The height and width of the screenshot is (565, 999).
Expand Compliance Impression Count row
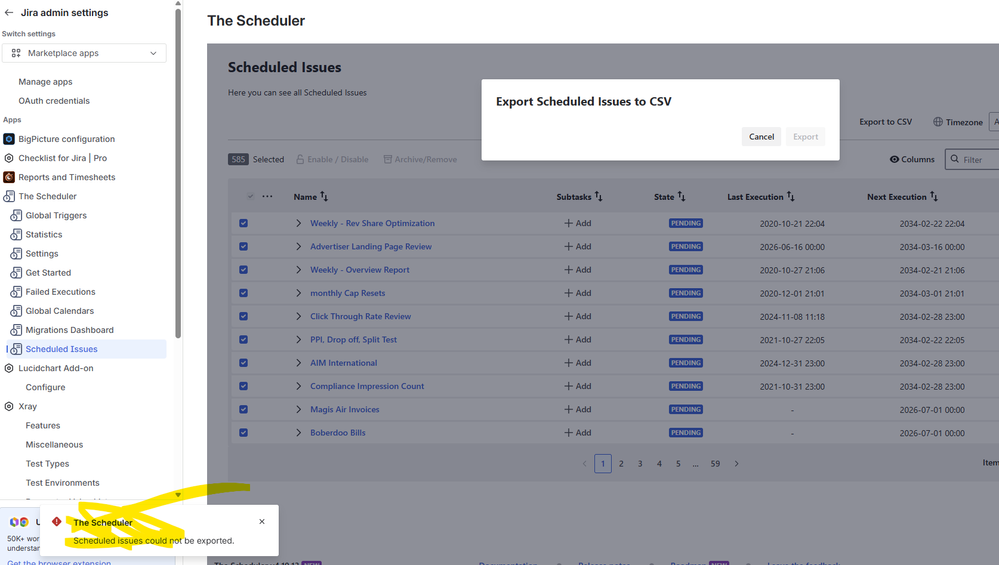[x=298, y=386]
